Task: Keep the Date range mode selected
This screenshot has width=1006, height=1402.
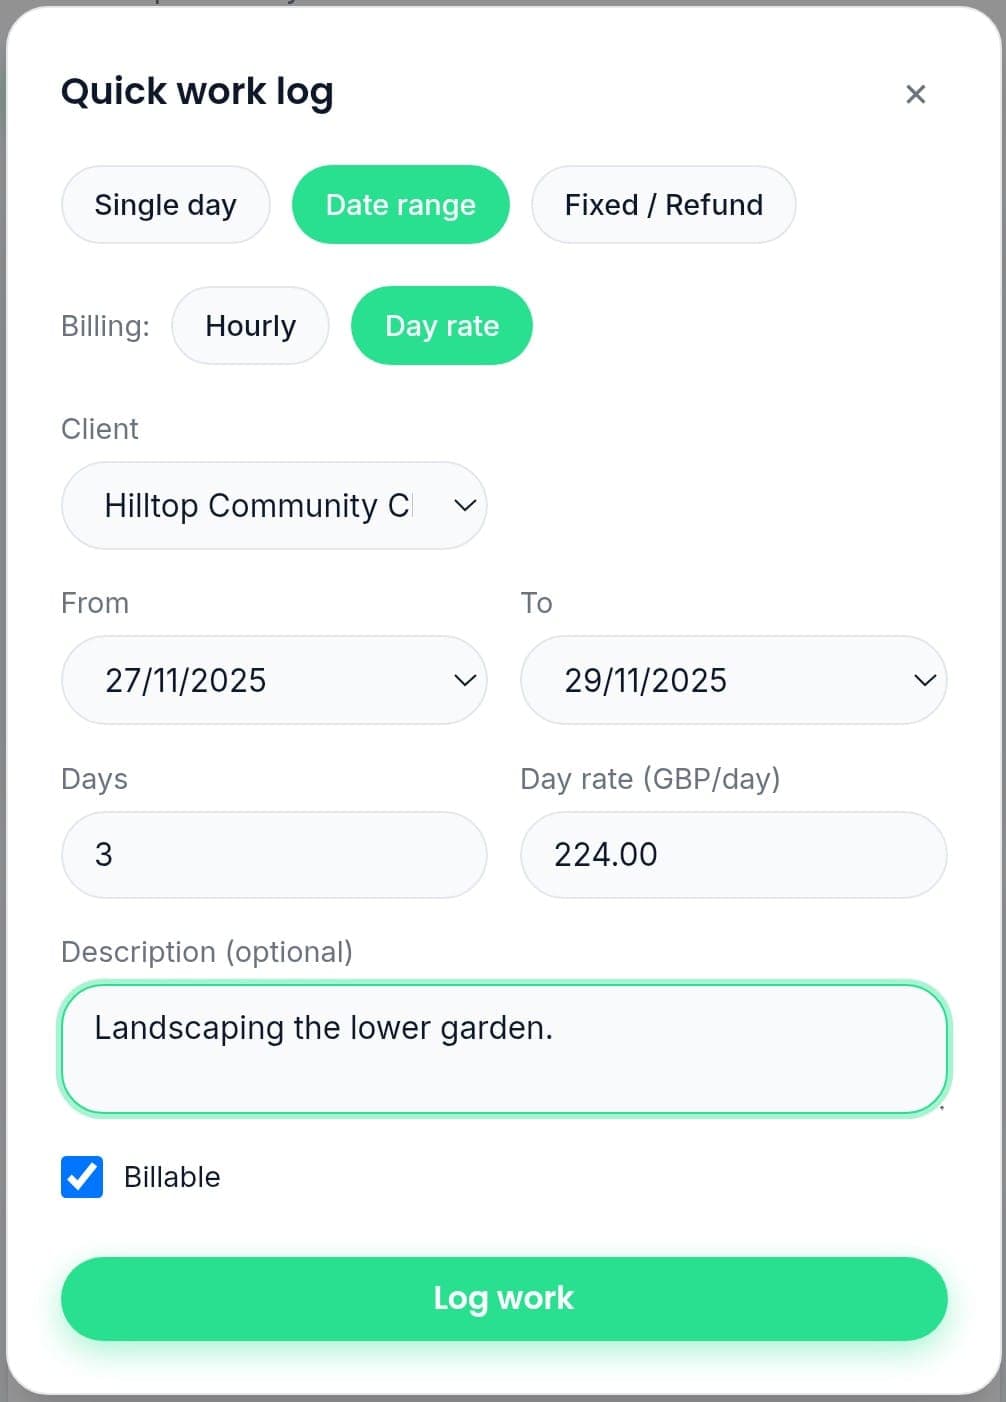Action: click(400, 204)
